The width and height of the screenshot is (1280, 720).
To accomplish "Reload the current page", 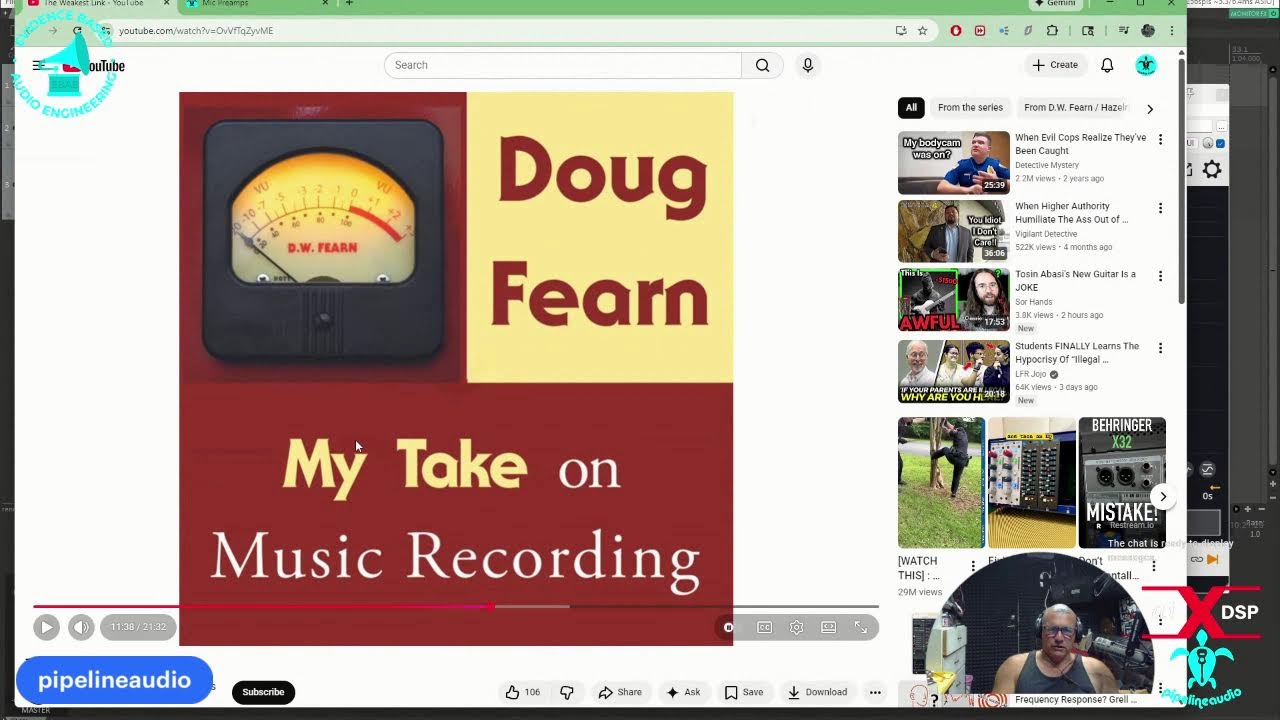I will coord(77,31).
